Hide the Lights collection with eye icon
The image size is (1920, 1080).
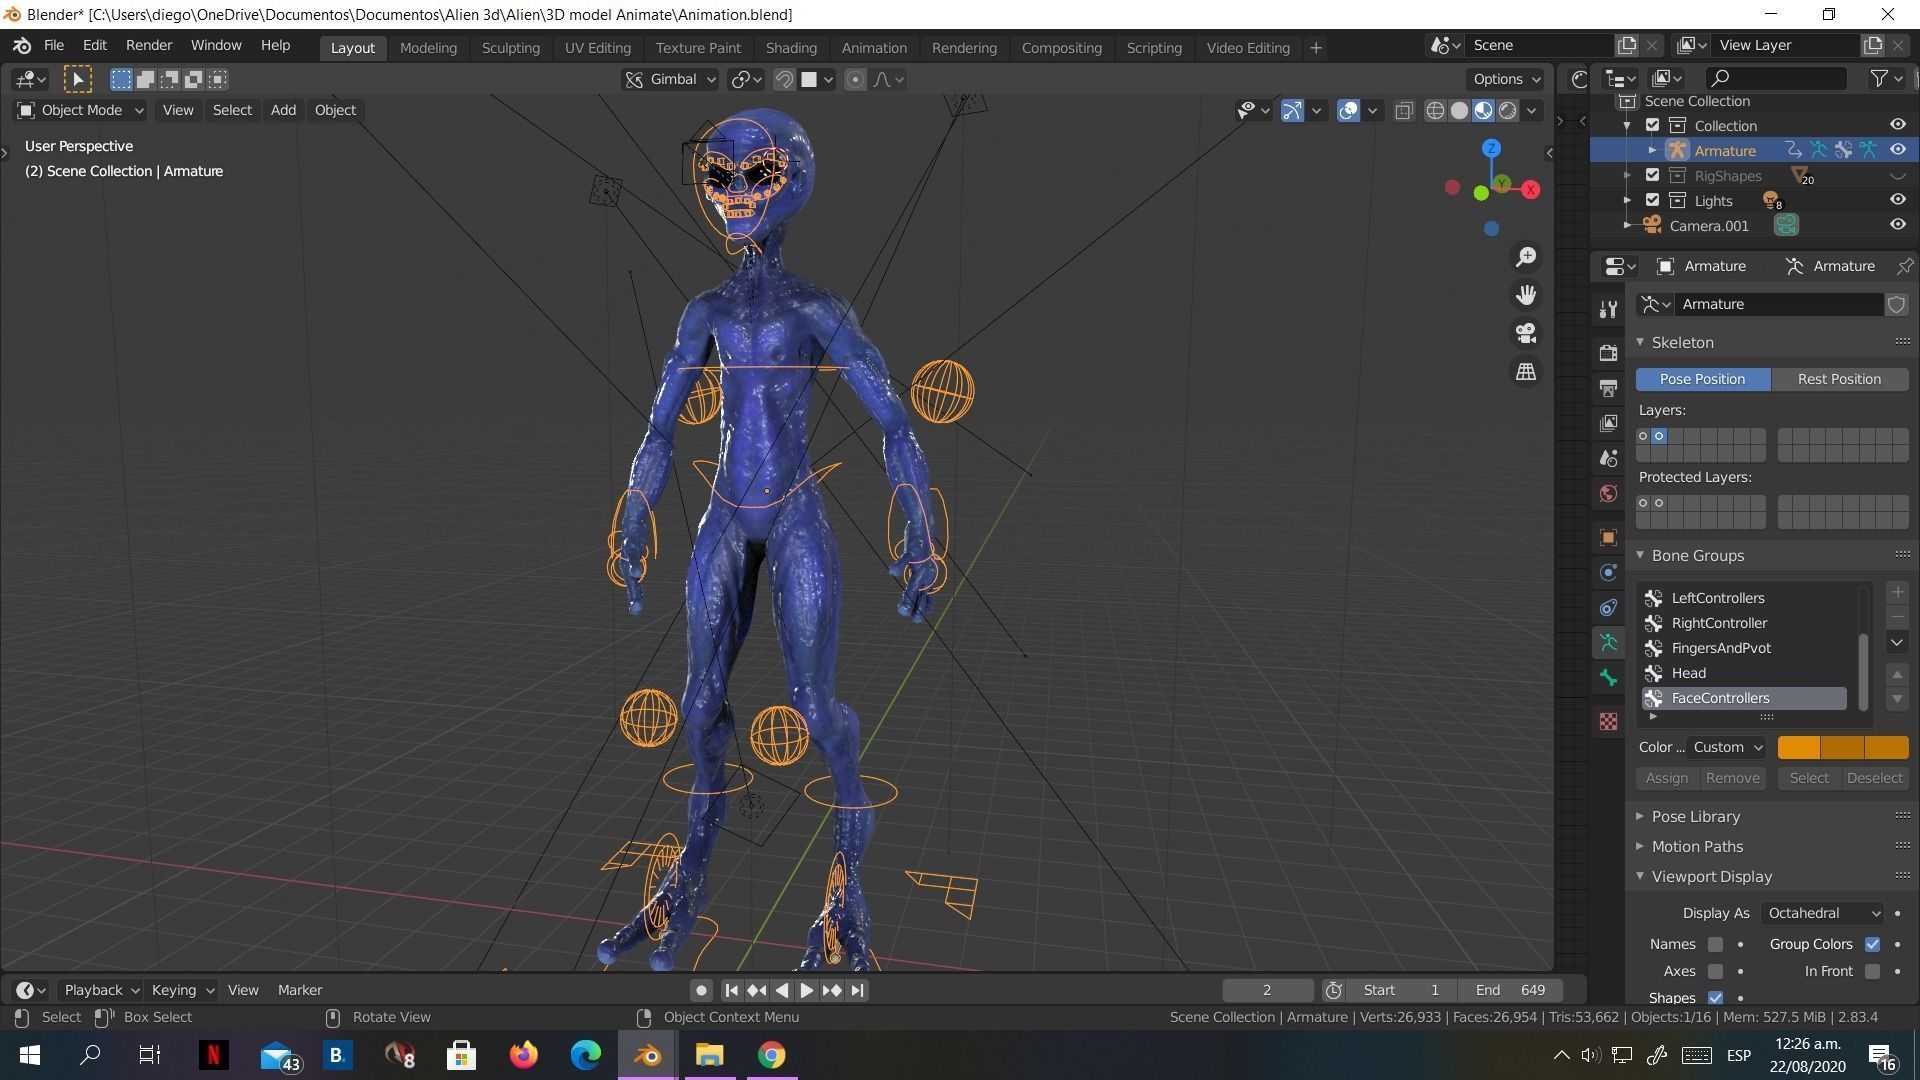1897,200
